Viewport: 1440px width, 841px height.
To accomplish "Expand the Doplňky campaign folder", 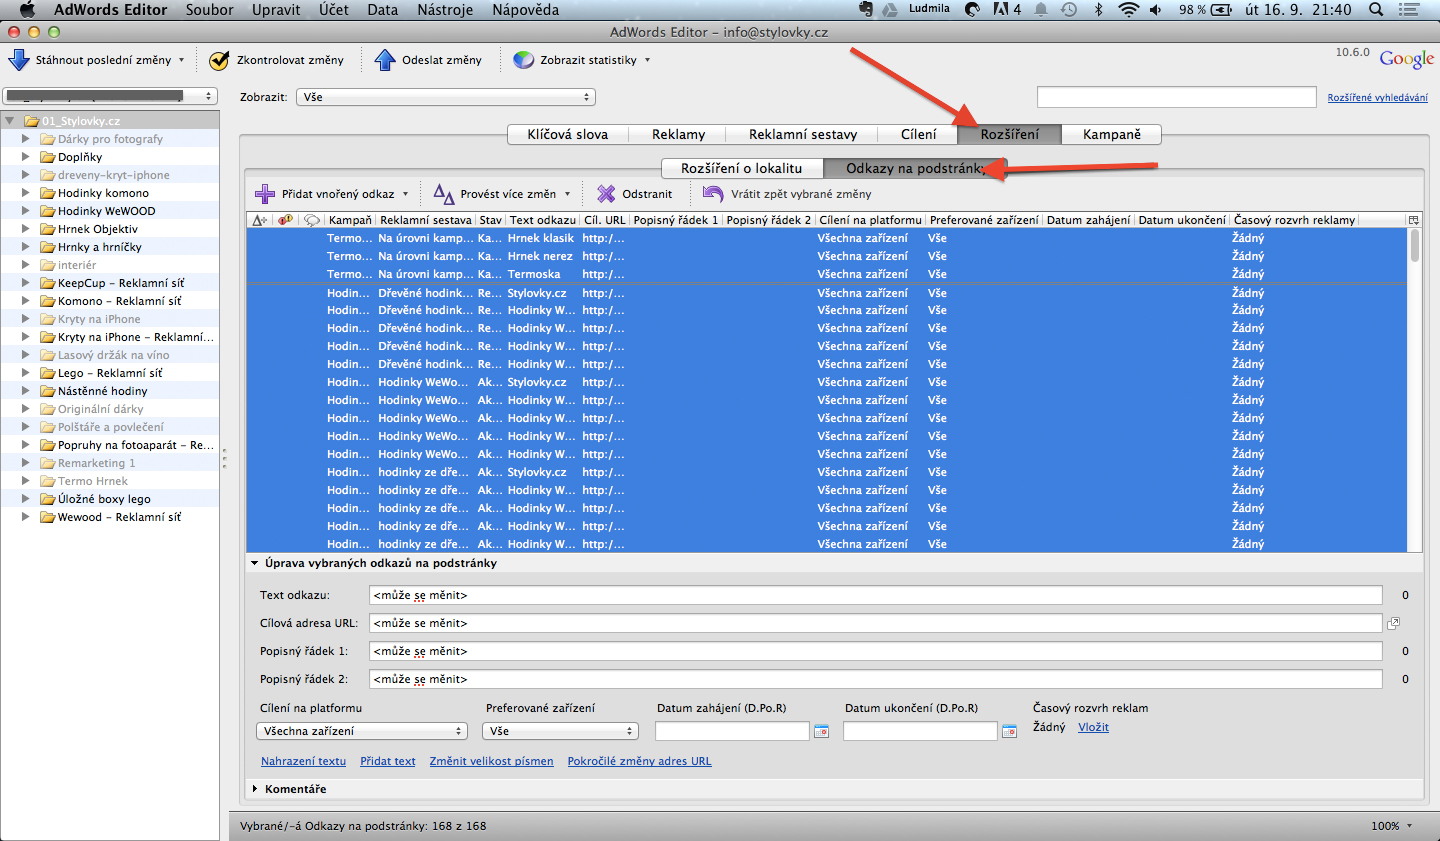I will tap(26, 157).
